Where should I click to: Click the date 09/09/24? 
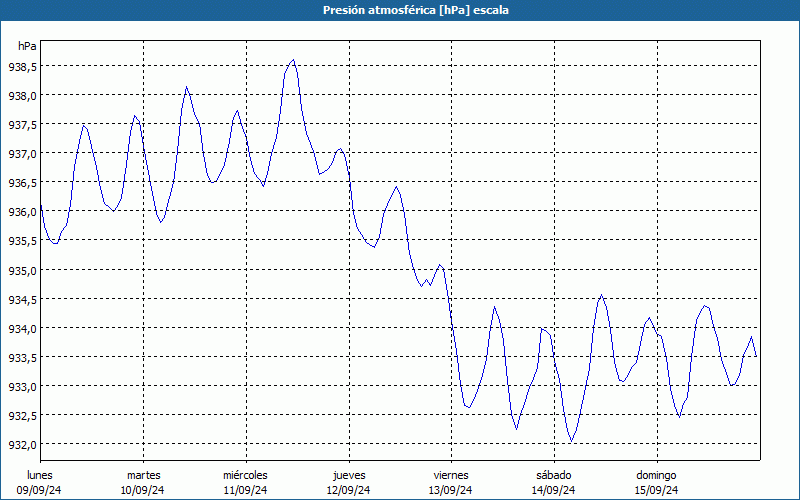[39, 490]
